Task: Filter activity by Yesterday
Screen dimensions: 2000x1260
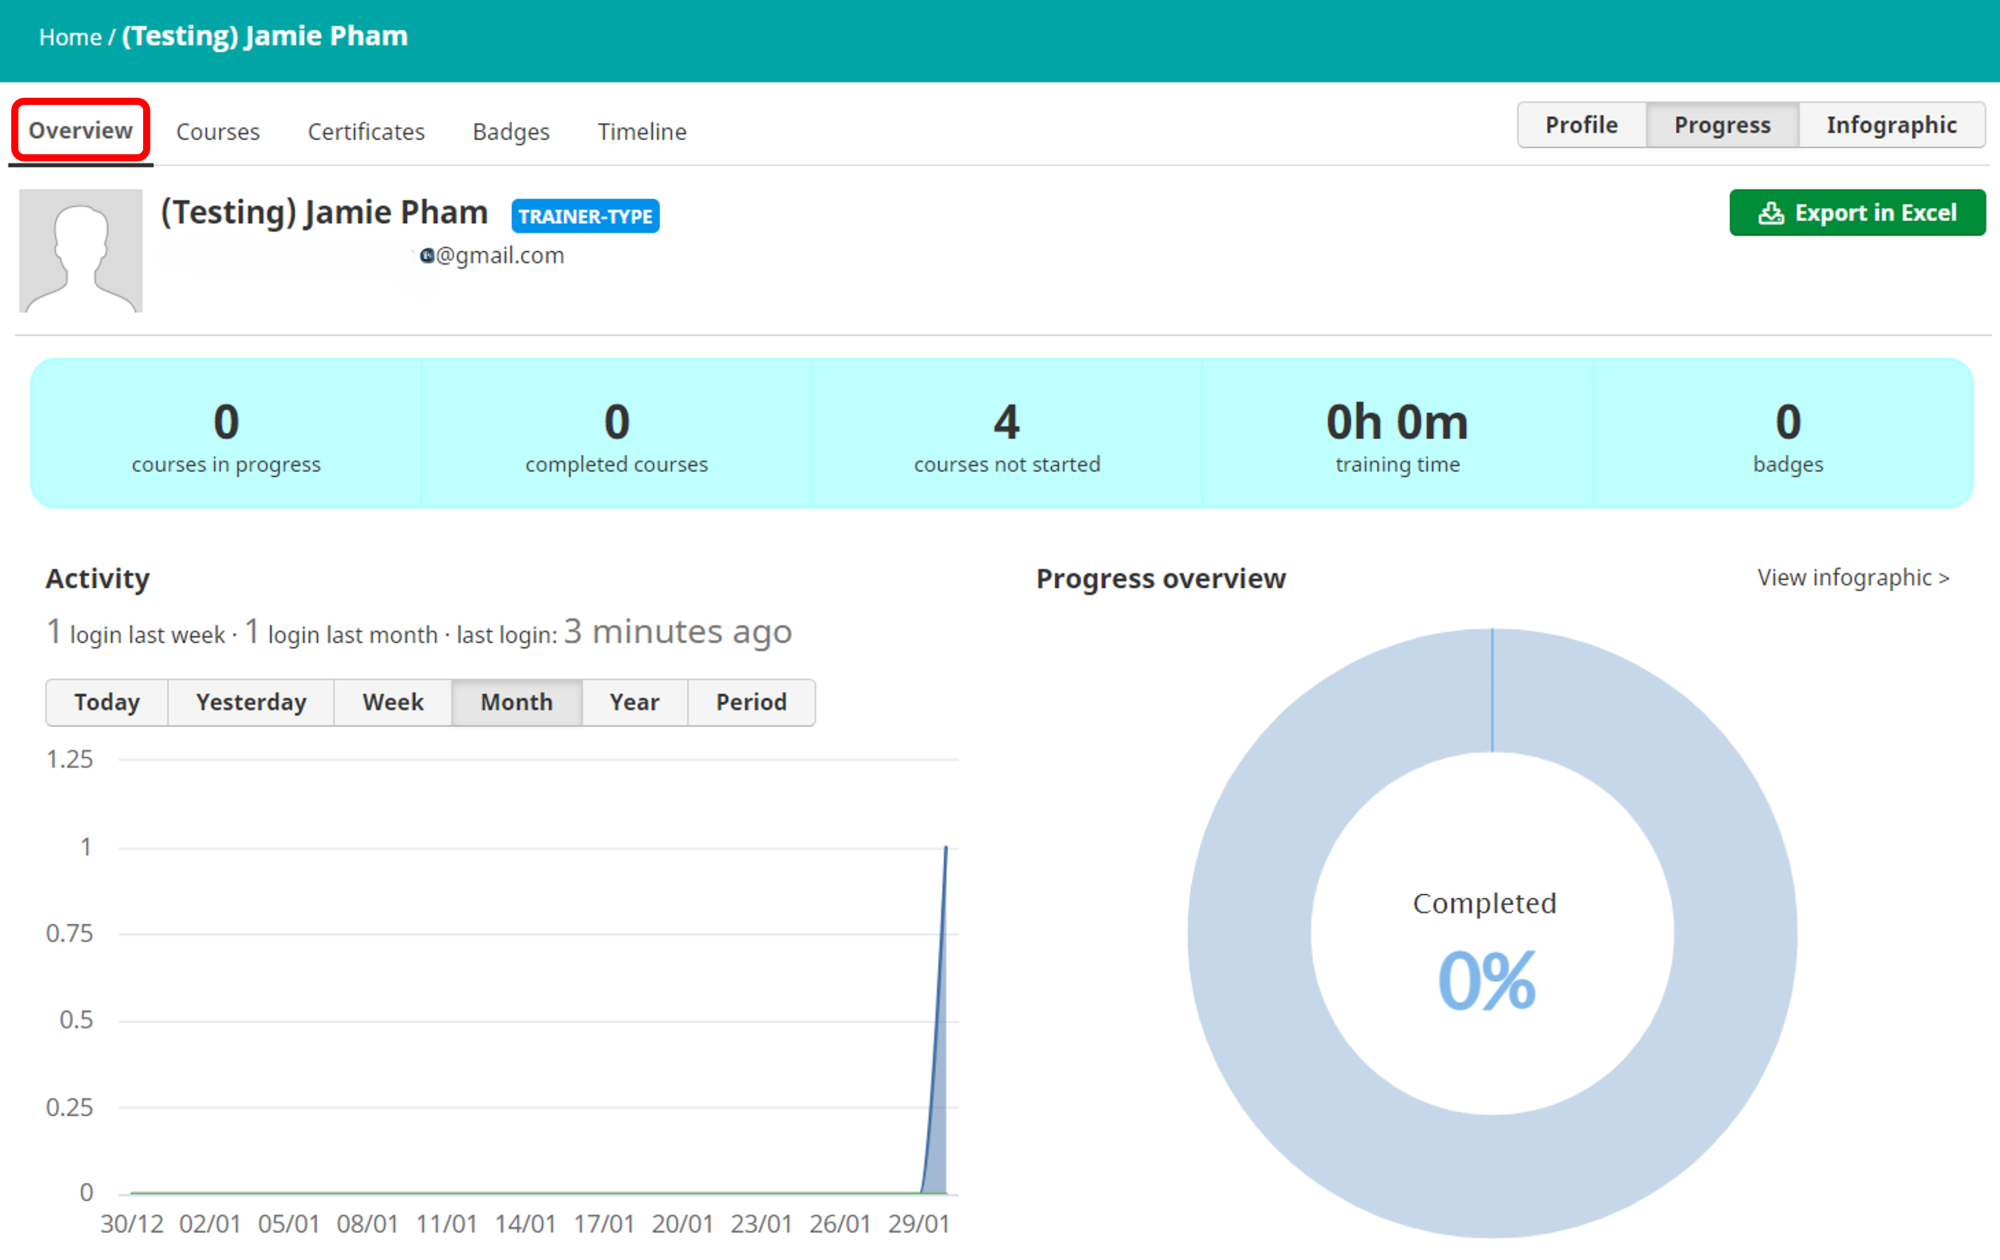Action: (x=250, y=702)
